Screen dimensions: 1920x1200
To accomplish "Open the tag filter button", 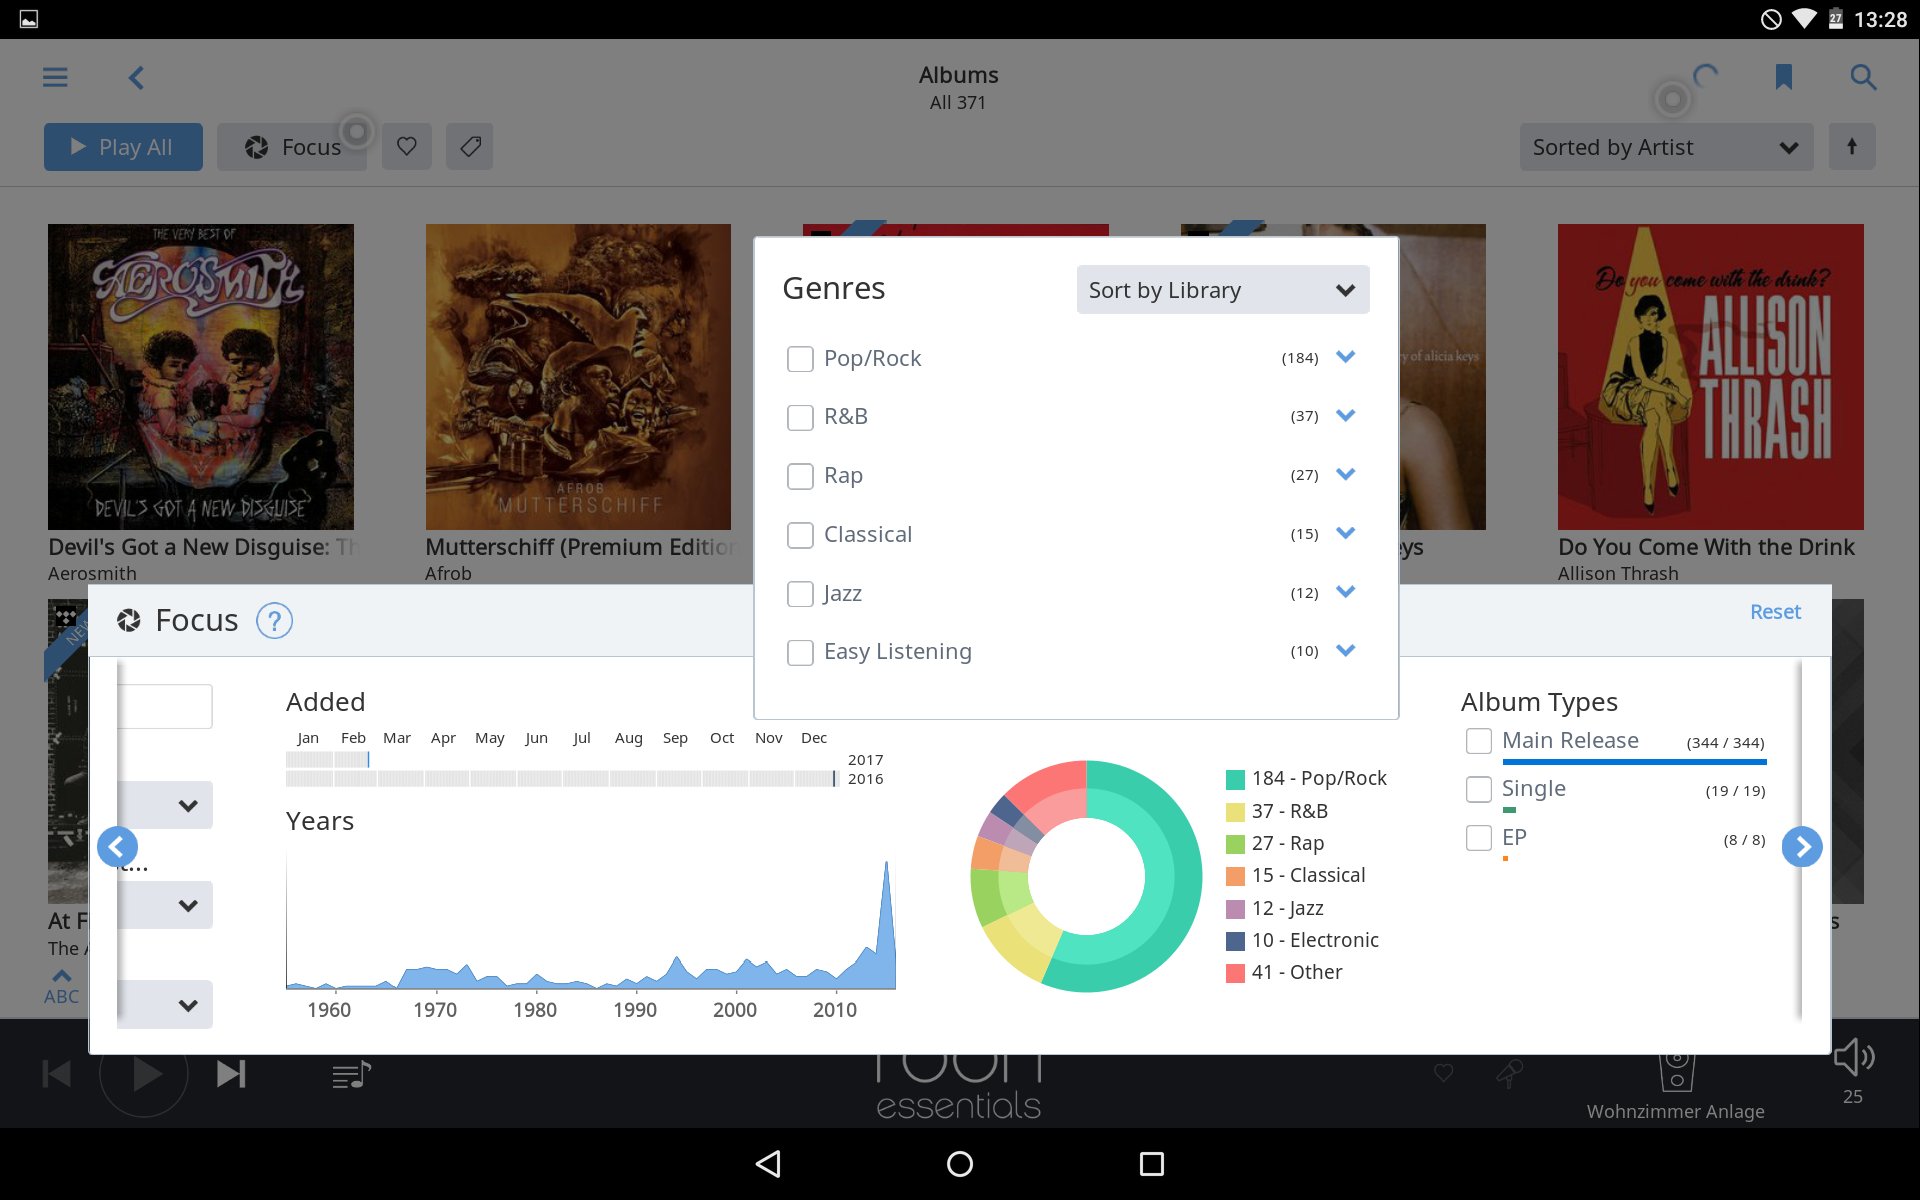I will 470,147.
